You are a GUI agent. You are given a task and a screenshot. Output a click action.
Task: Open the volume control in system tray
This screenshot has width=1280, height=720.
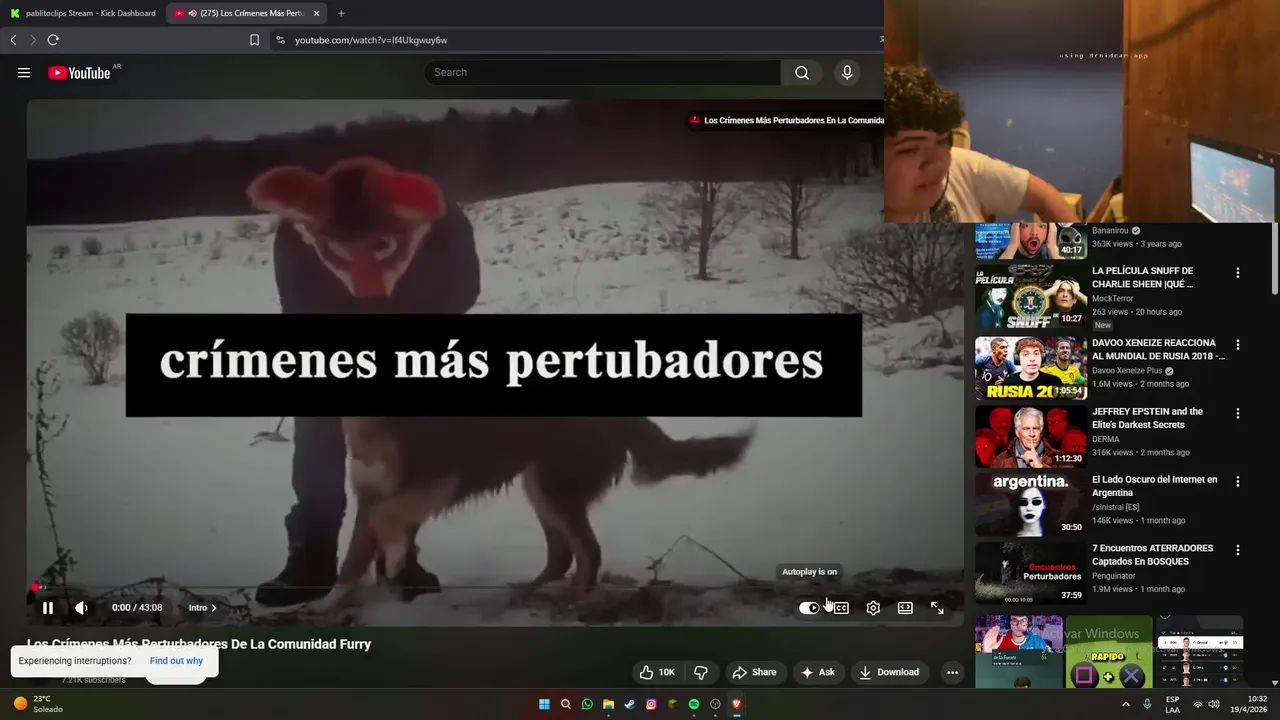pos(1214,704)
